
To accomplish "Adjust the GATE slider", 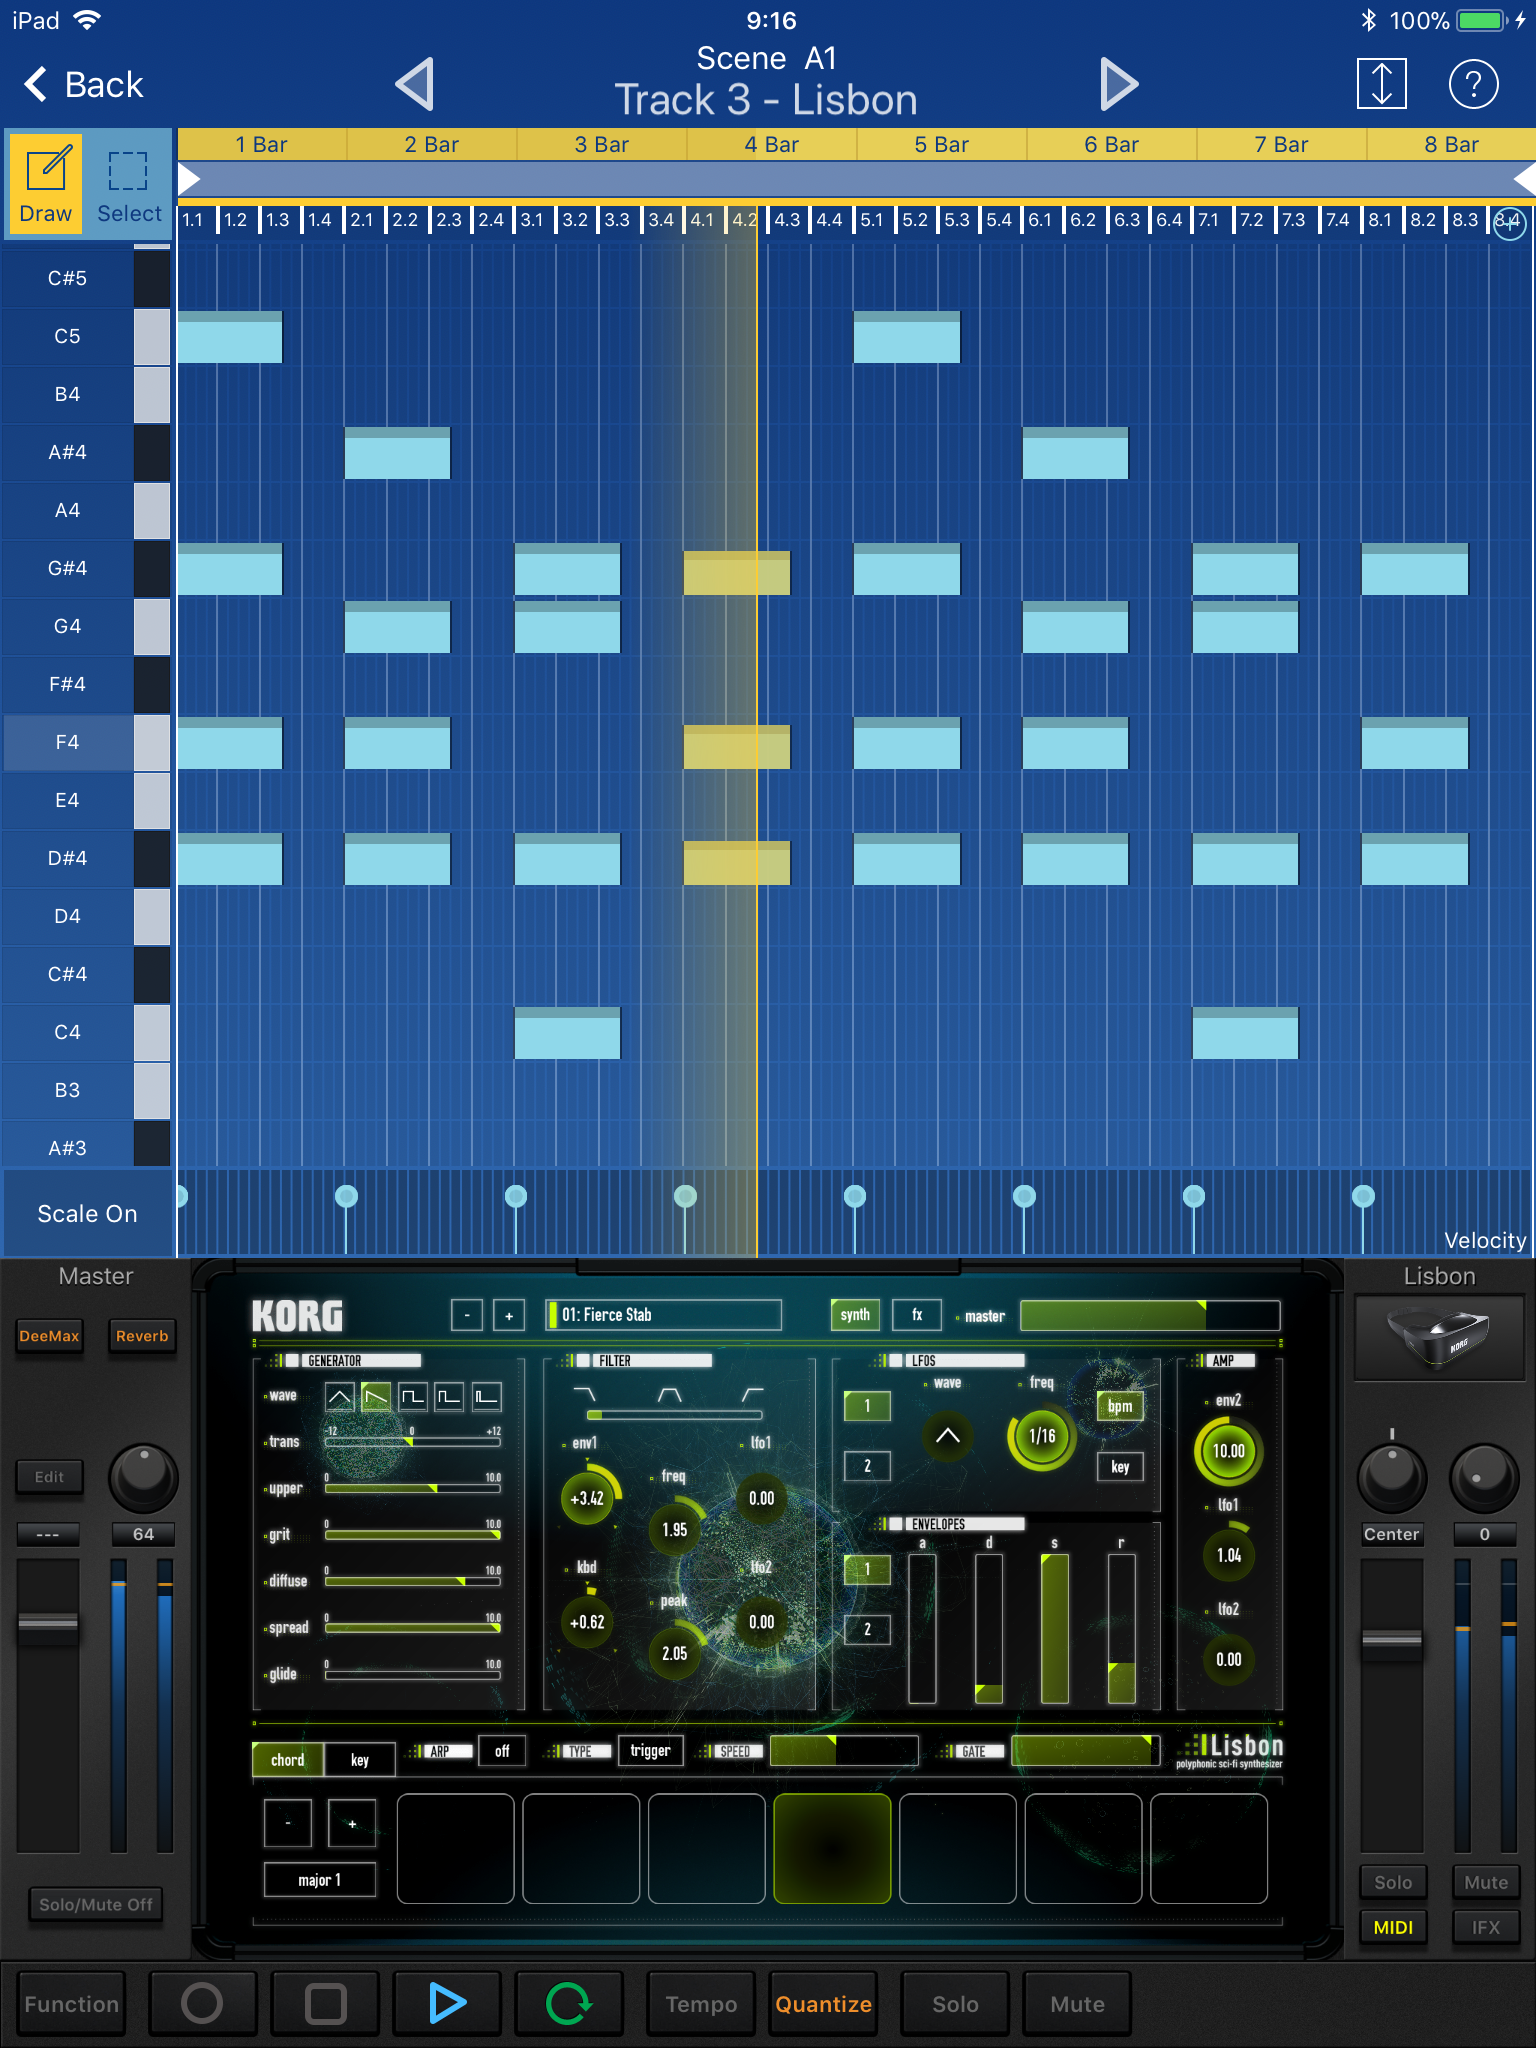I will (1086, 1751).
